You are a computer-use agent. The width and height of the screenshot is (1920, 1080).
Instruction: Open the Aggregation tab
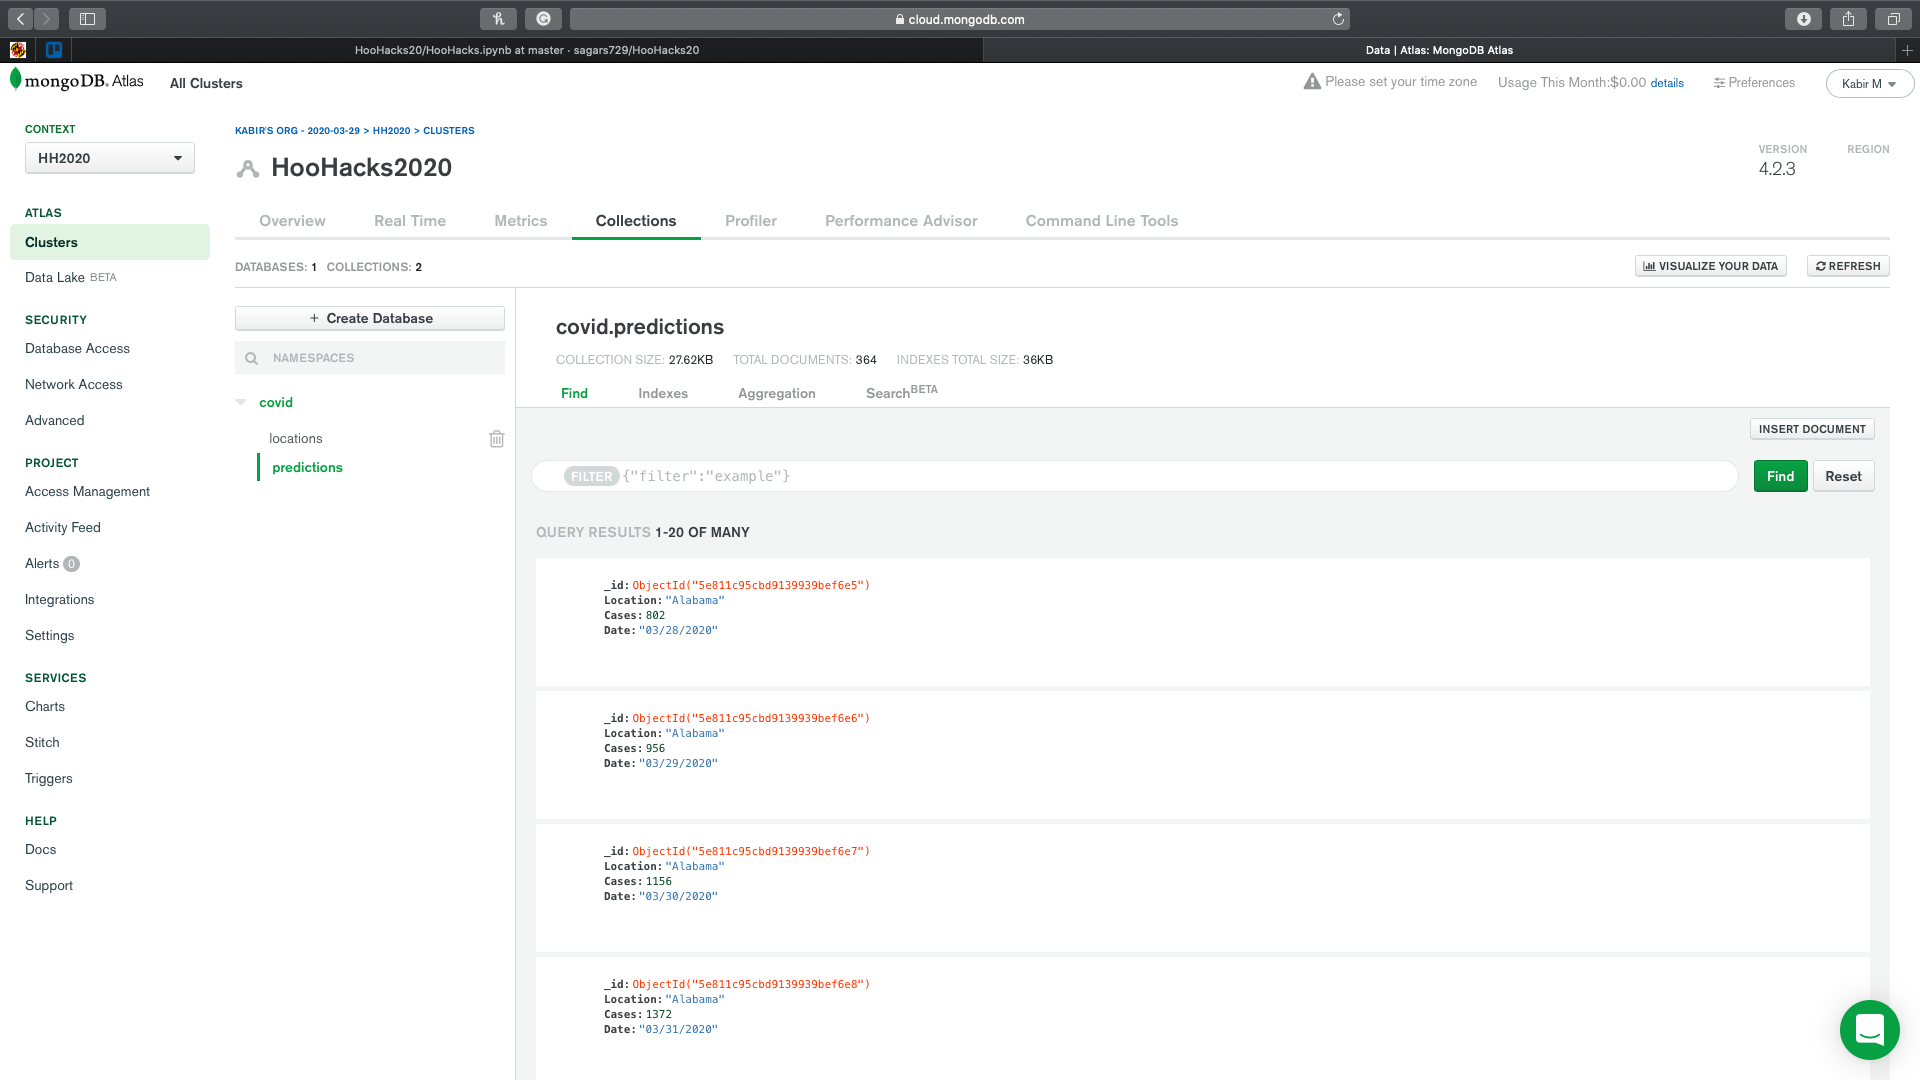pos(776,394)
